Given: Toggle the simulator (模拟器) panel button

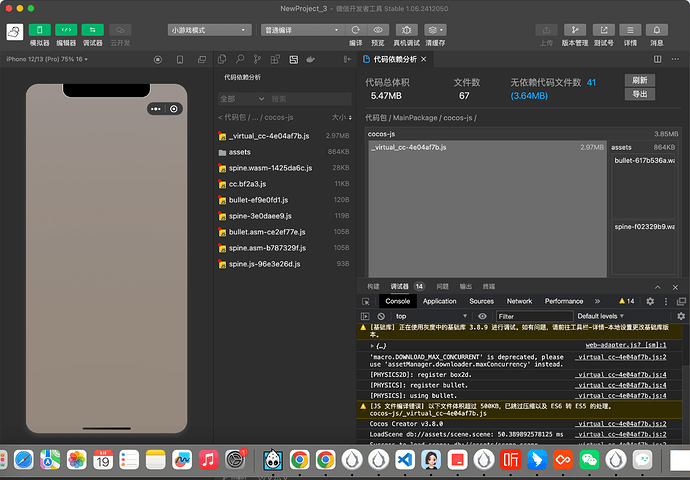Looking at the screenshot, I should click(40, 30).
